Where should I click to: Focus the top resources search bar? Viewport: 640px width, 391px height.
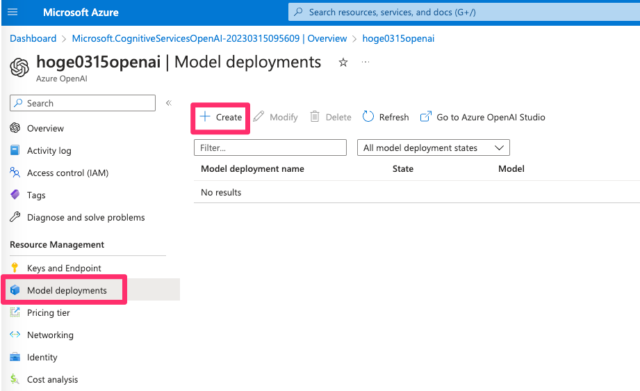click(x=464, y=12)
